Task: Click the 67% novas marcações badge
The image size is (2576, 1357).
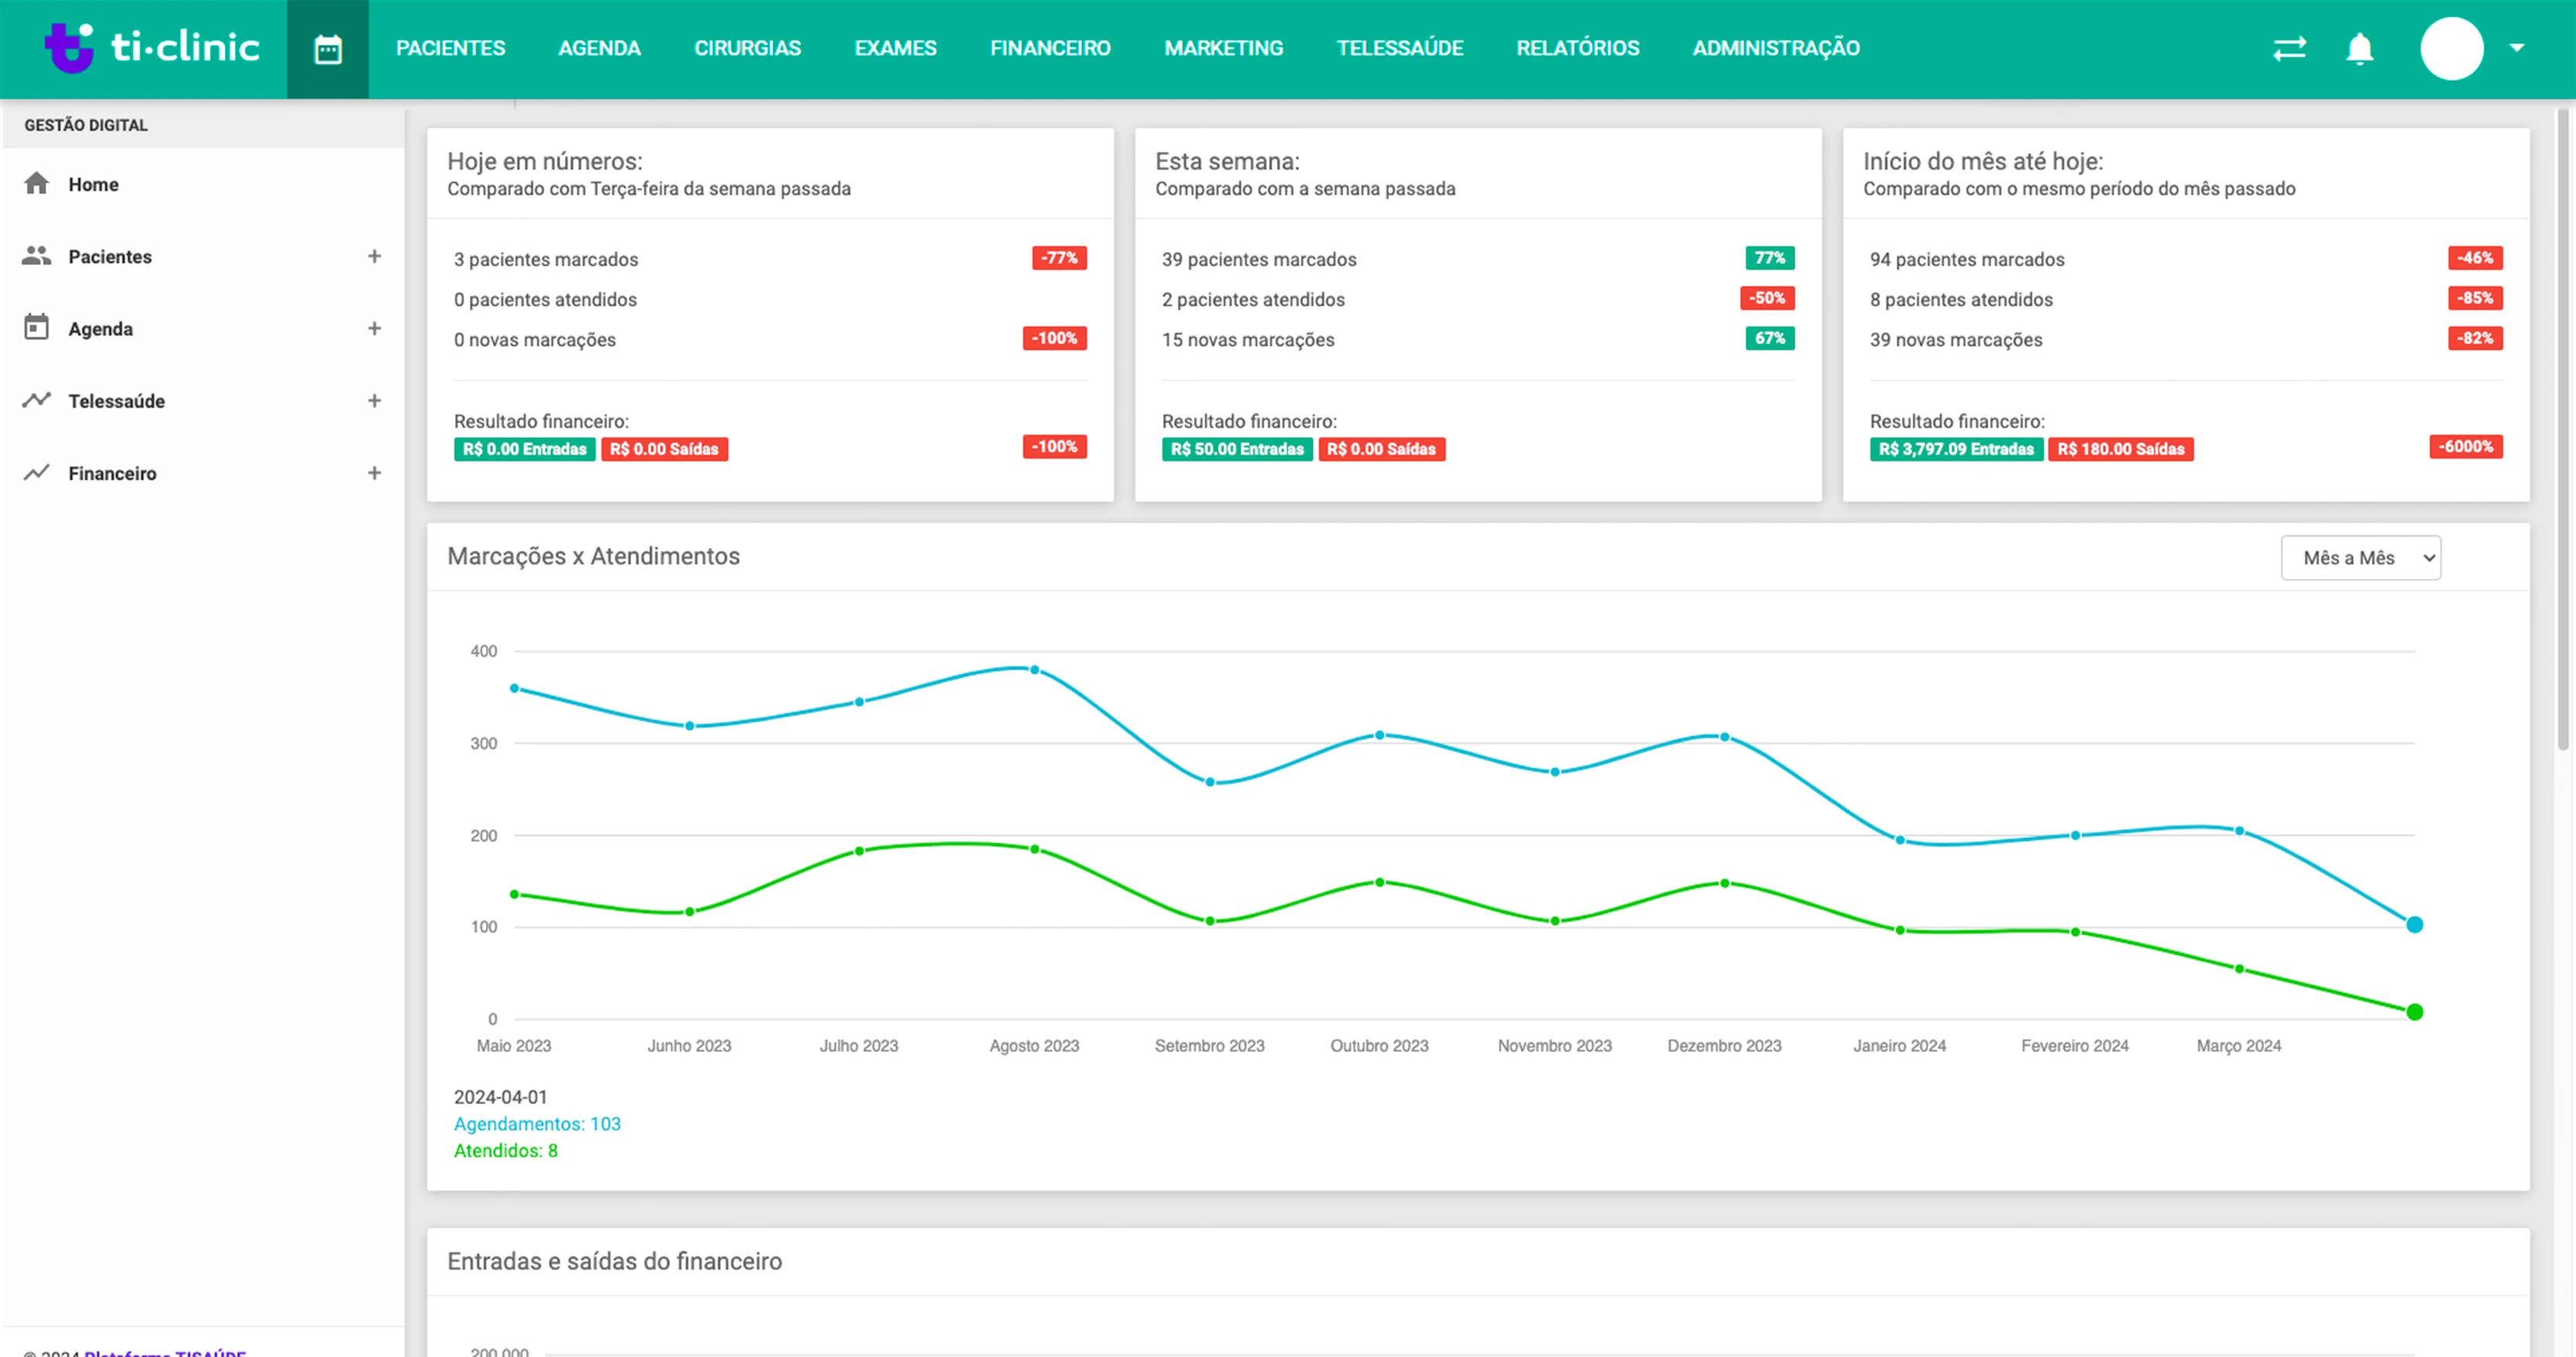Action: [1769, 338]
